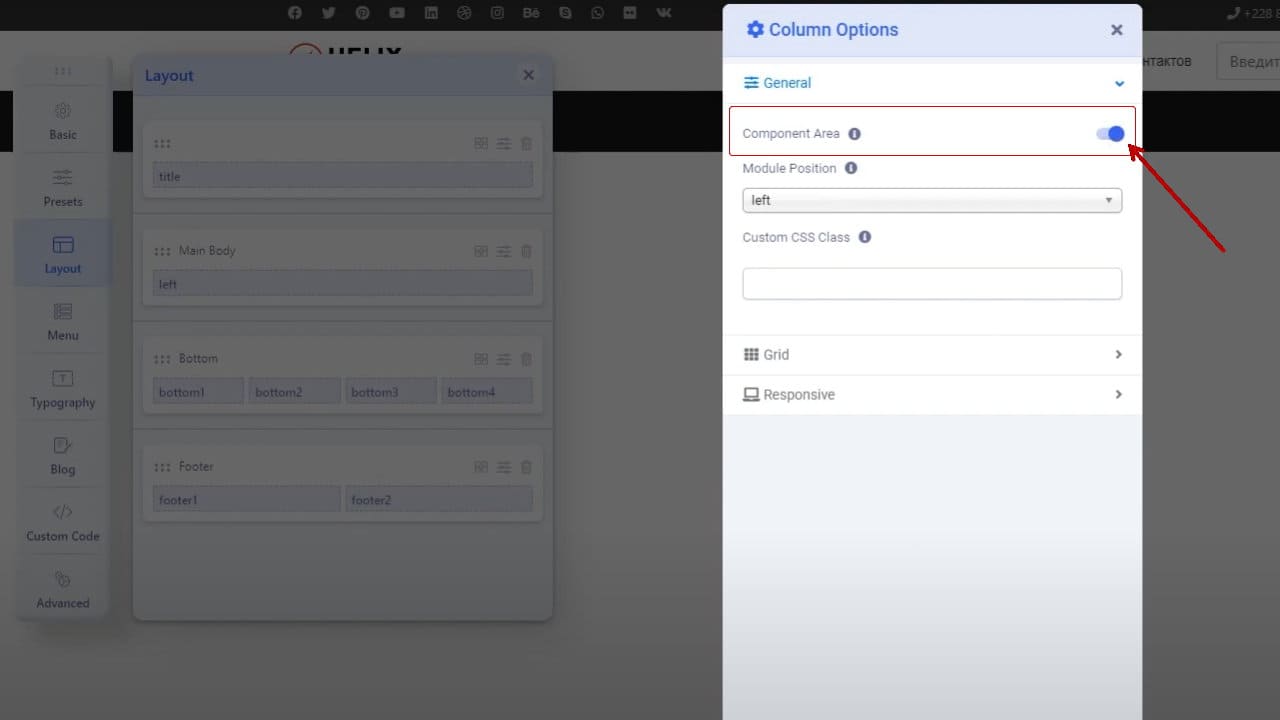Open the LinkedIn social link

(x=431, y=13)
